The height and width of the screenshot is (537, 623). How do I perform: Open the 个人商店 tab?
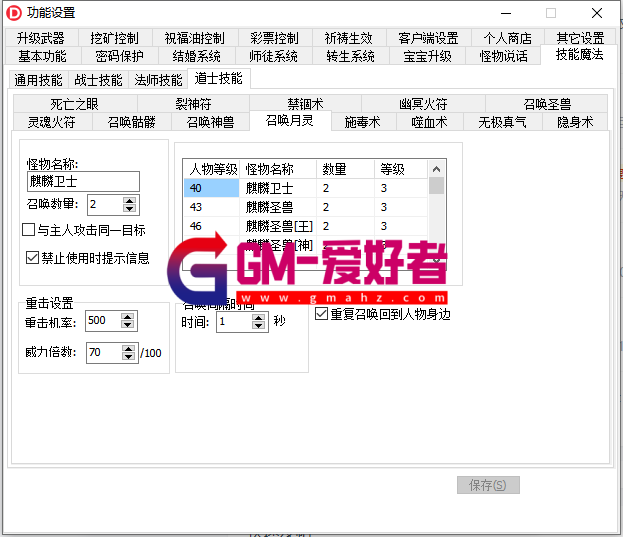[x=507, y=38]
